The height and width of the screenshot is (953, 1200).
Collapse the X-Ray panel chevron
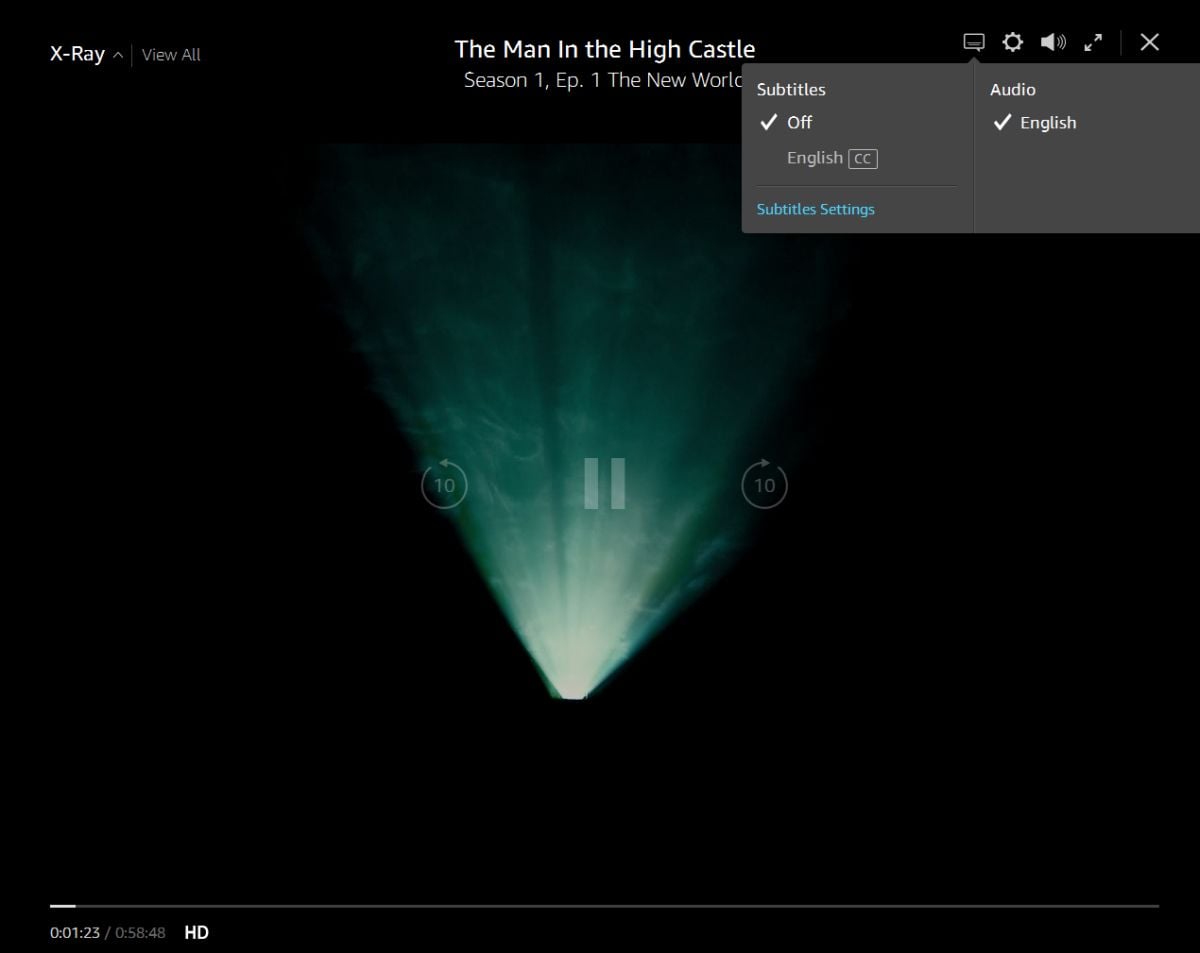[118, 55]
